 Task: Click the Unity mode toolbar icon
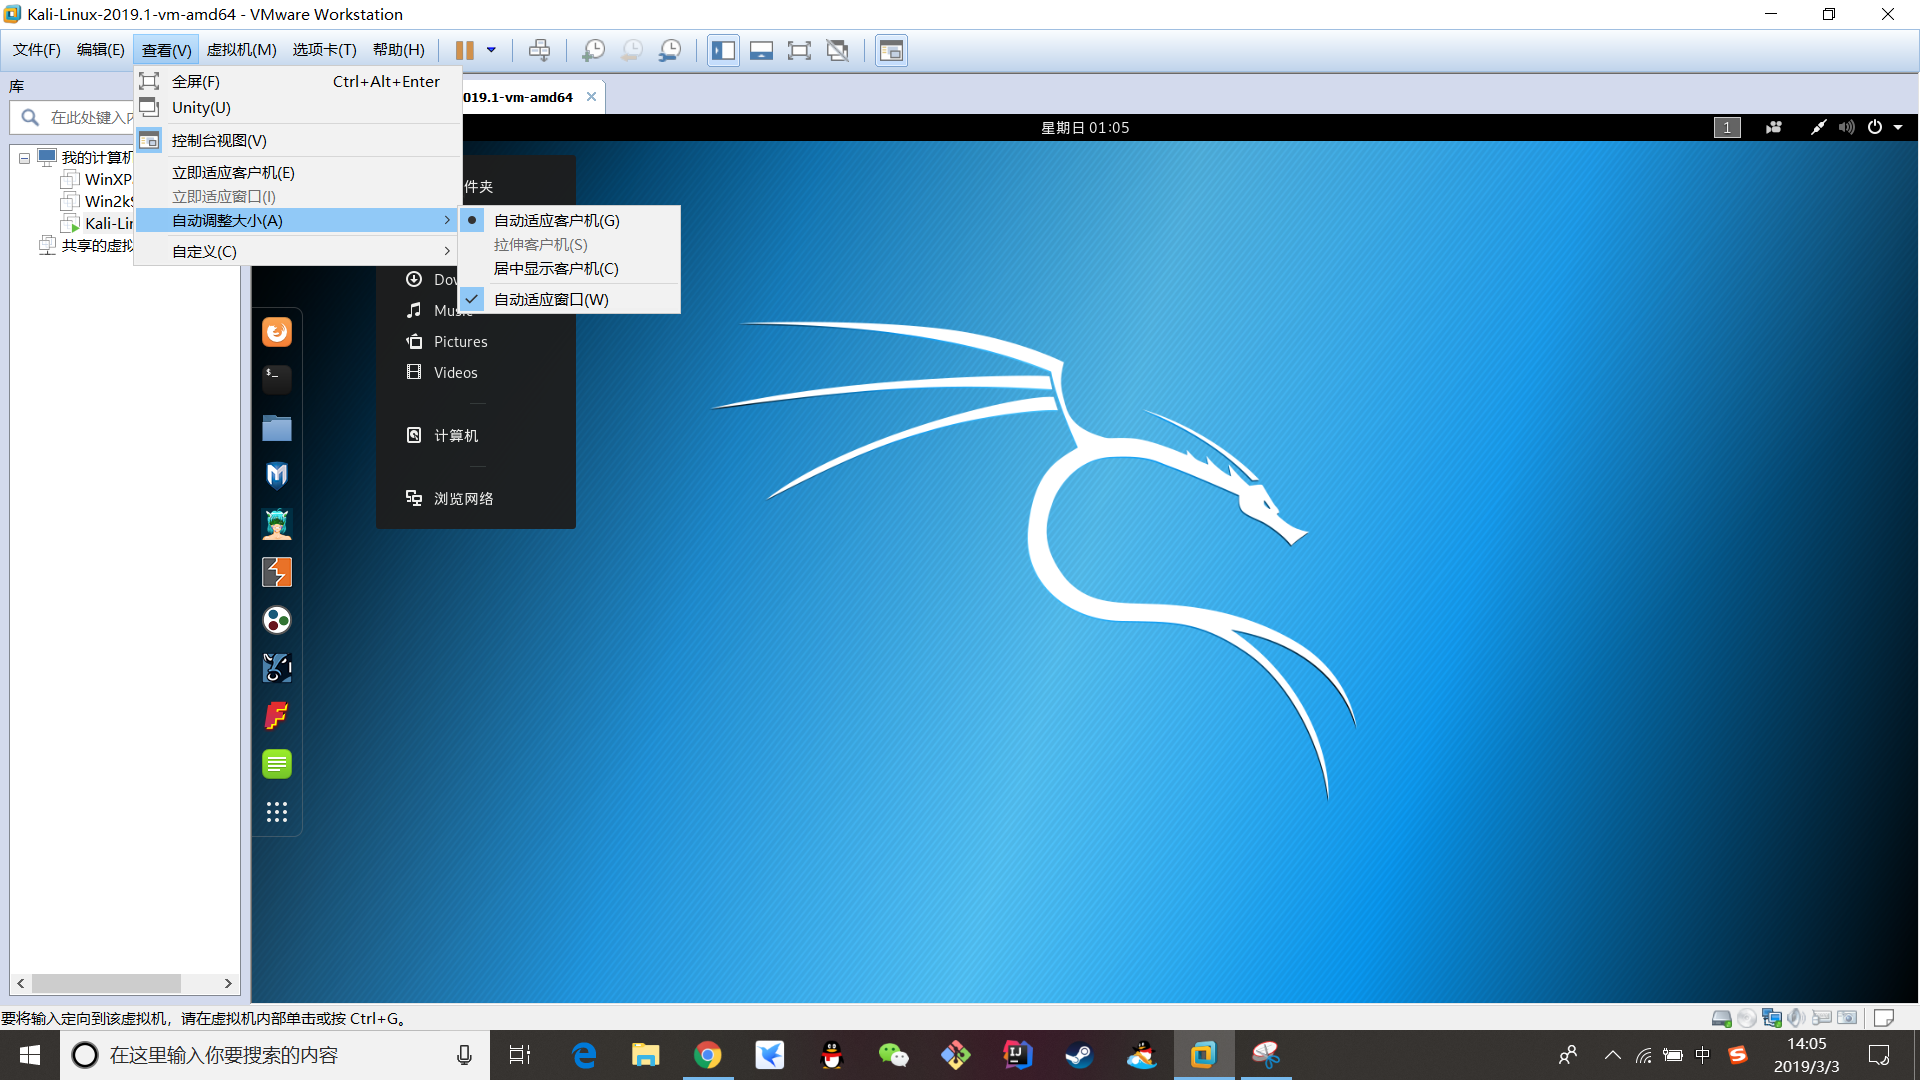[838, 50]
